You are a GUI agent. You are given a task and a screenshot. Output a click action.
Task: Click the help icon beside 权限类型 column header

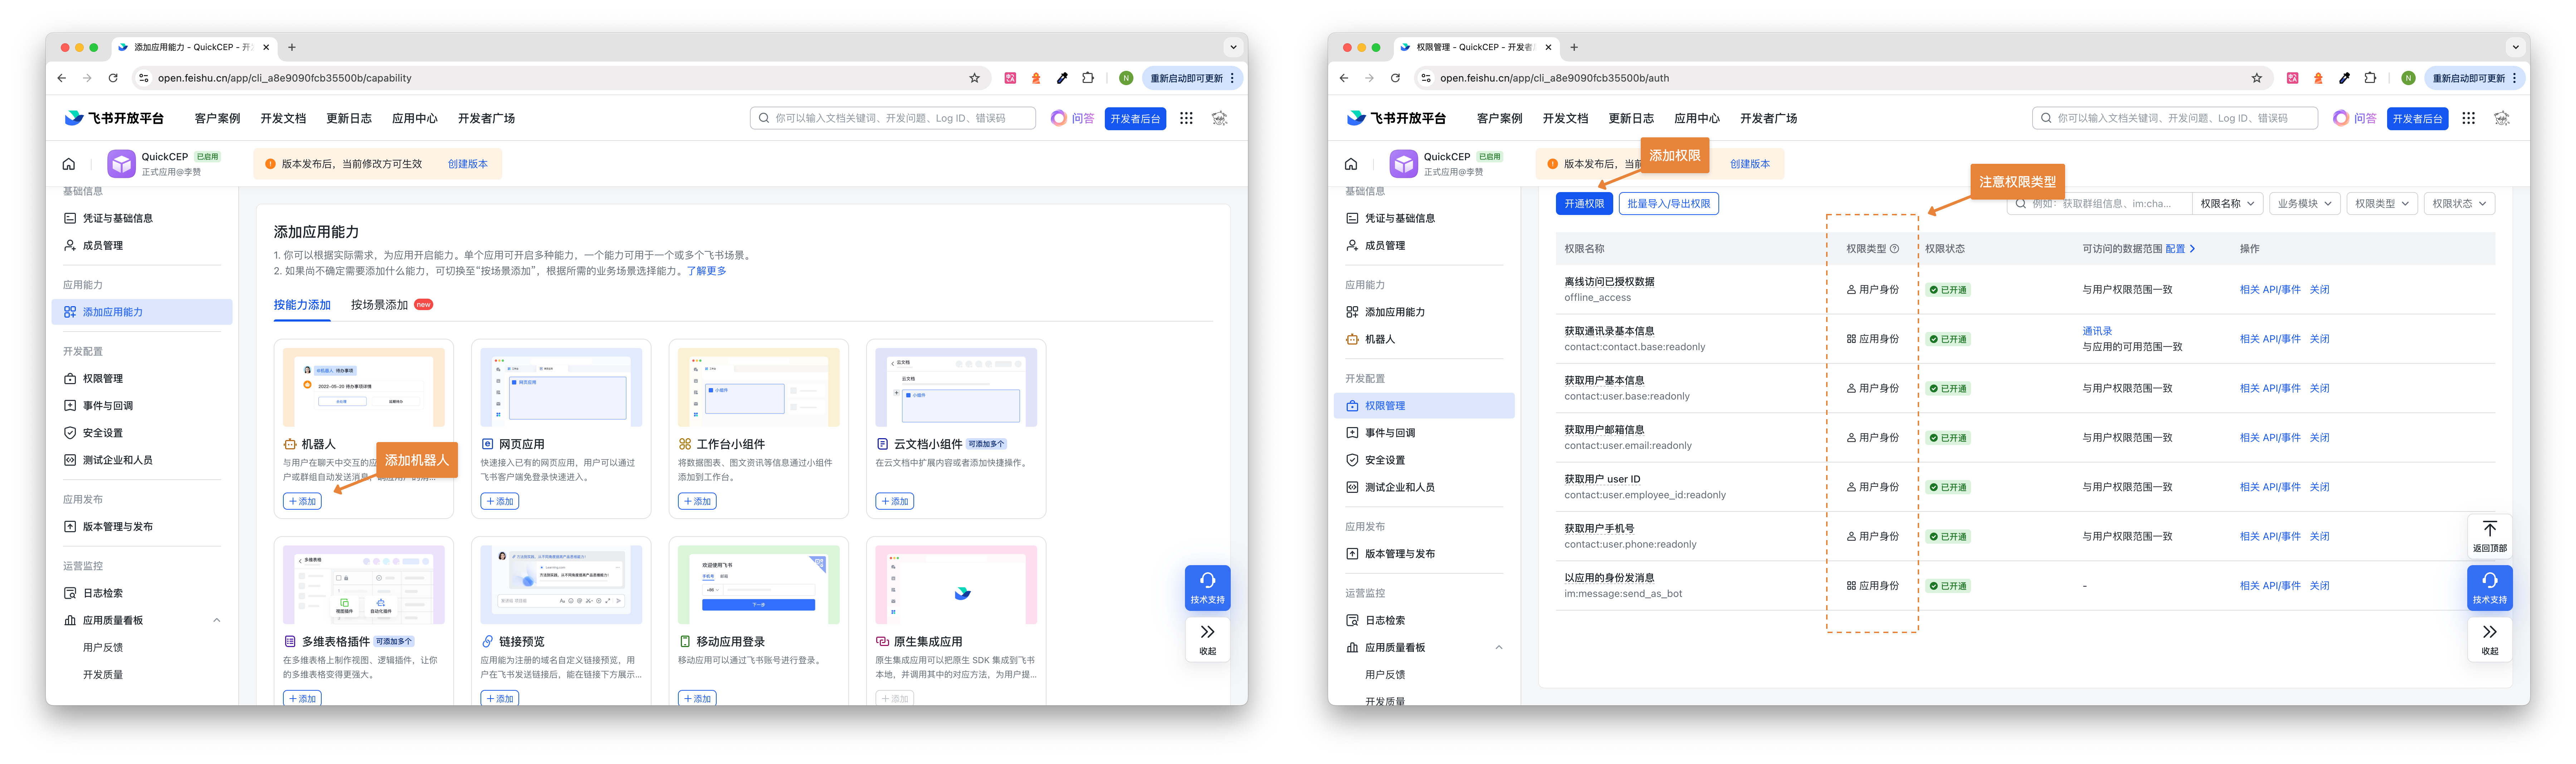click(1894, 249)
